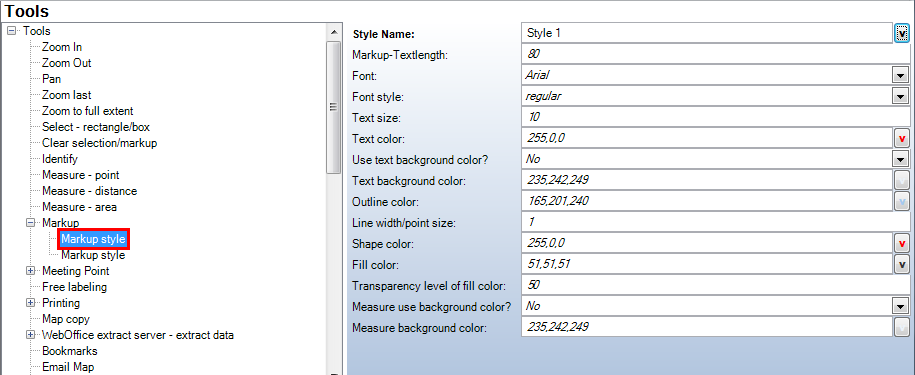The height and width of the screenshot is (375, 915).
Task: Open the Style Name dropdown arrow
Action: point(902,34)
